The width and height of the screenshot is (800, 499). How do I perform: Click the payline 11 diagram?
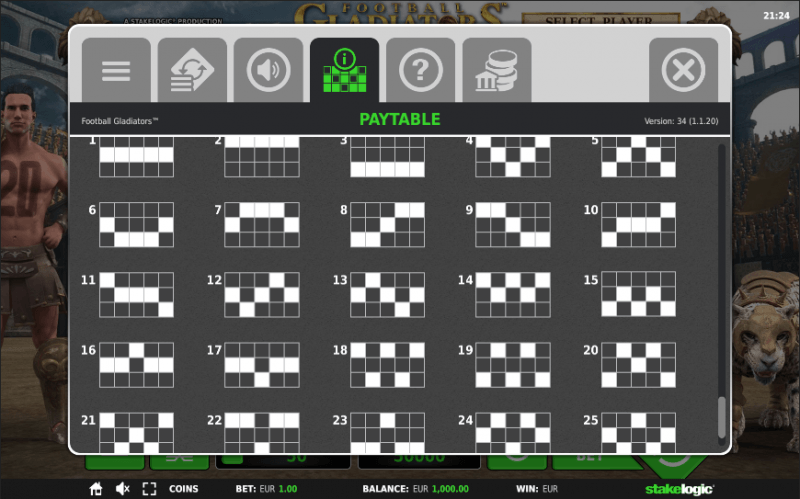pyautogui.click(x=136, y=294)
